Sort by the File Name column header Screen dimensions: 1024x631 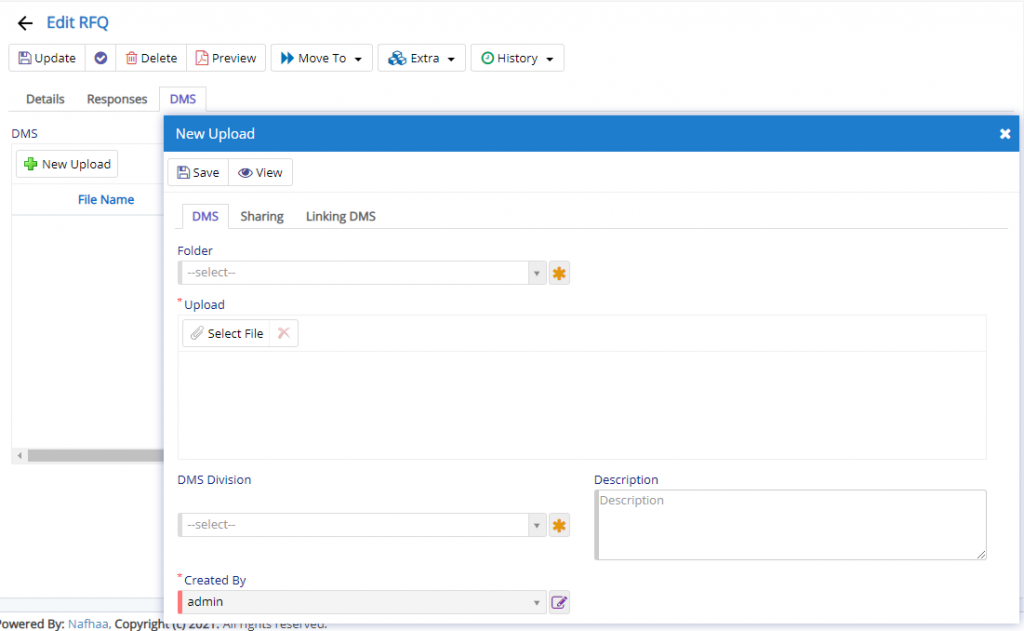[x=106, y=200]
